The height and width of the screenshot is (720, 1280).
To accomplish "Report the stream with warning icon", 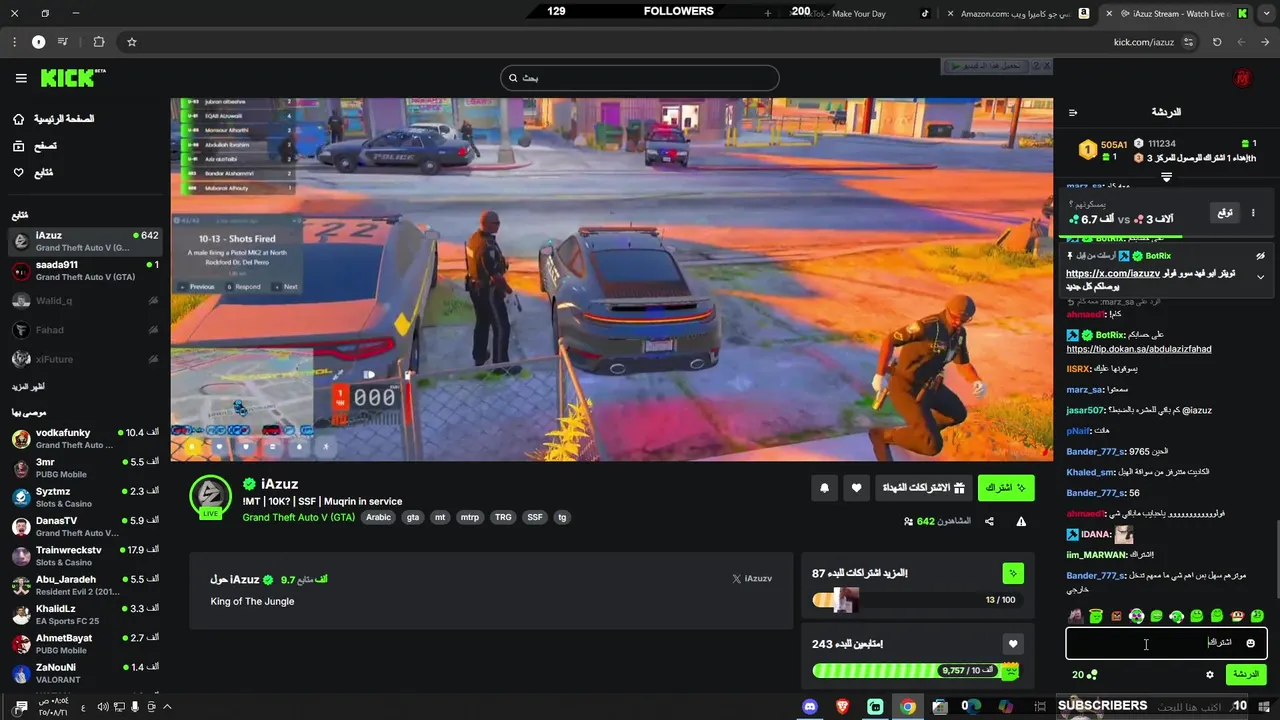I will click(x=1021, y=521).
